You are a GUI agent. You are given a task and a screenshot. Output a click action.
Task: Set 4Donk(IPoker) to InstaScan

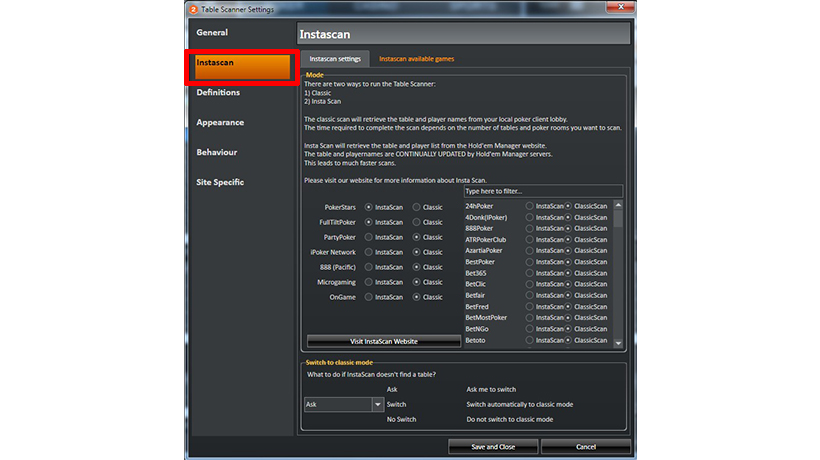[530, 217]
